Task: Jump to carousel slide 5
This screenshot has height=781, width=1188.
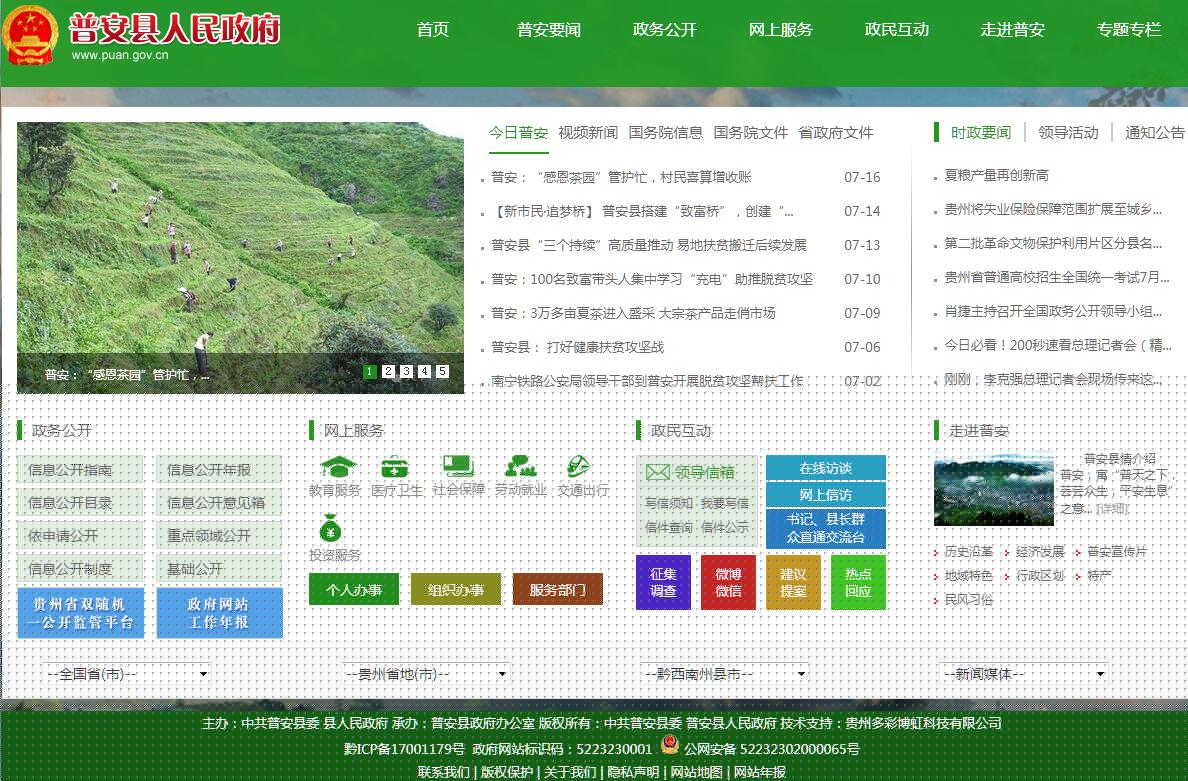Action: coord(442,372)
